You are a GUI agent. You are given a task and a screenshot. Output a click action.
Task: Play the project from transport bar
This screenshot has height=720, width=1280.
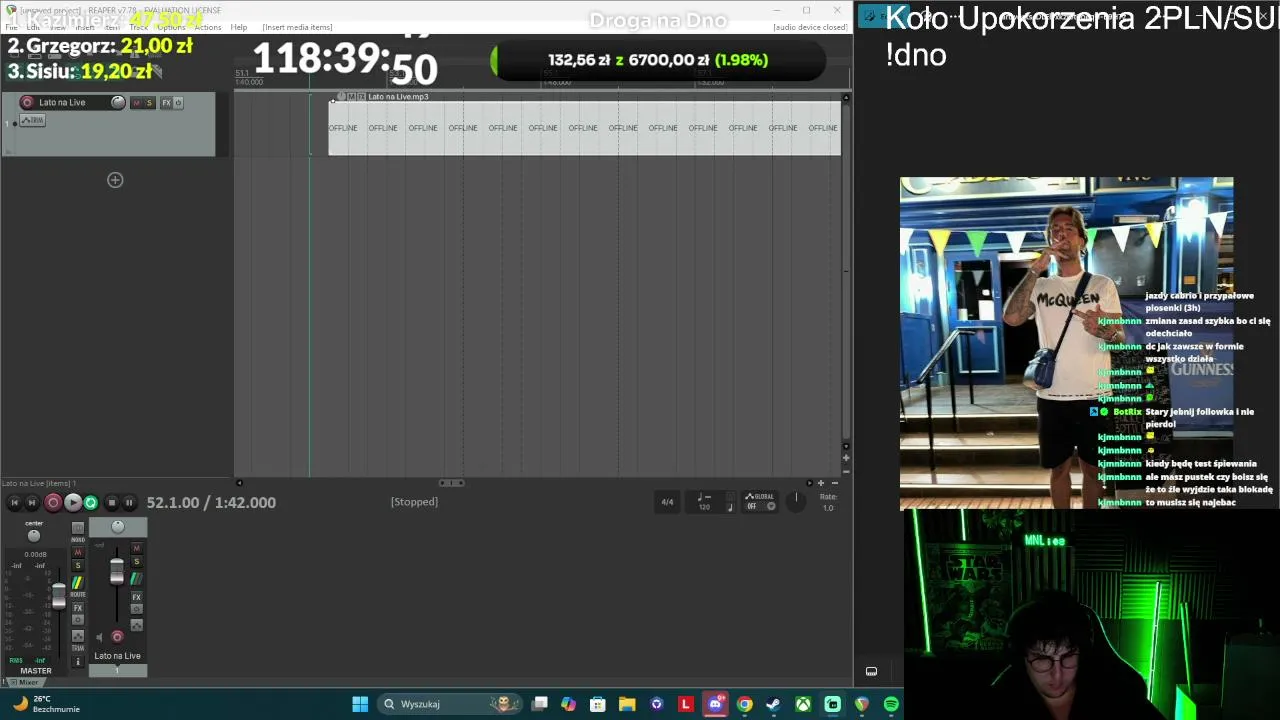(72, 503)
